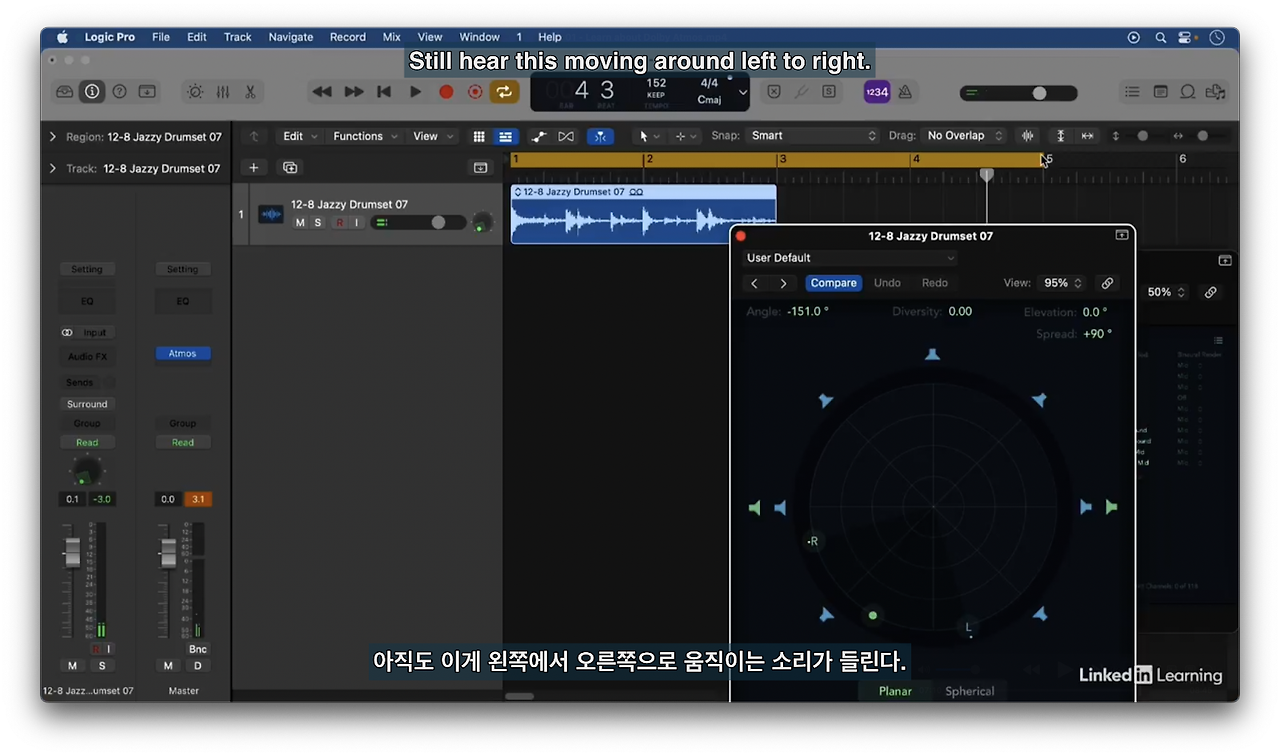Screen dimensions: 1280x756
Task: Click the red Record button
Action: [x=446, y=92]
